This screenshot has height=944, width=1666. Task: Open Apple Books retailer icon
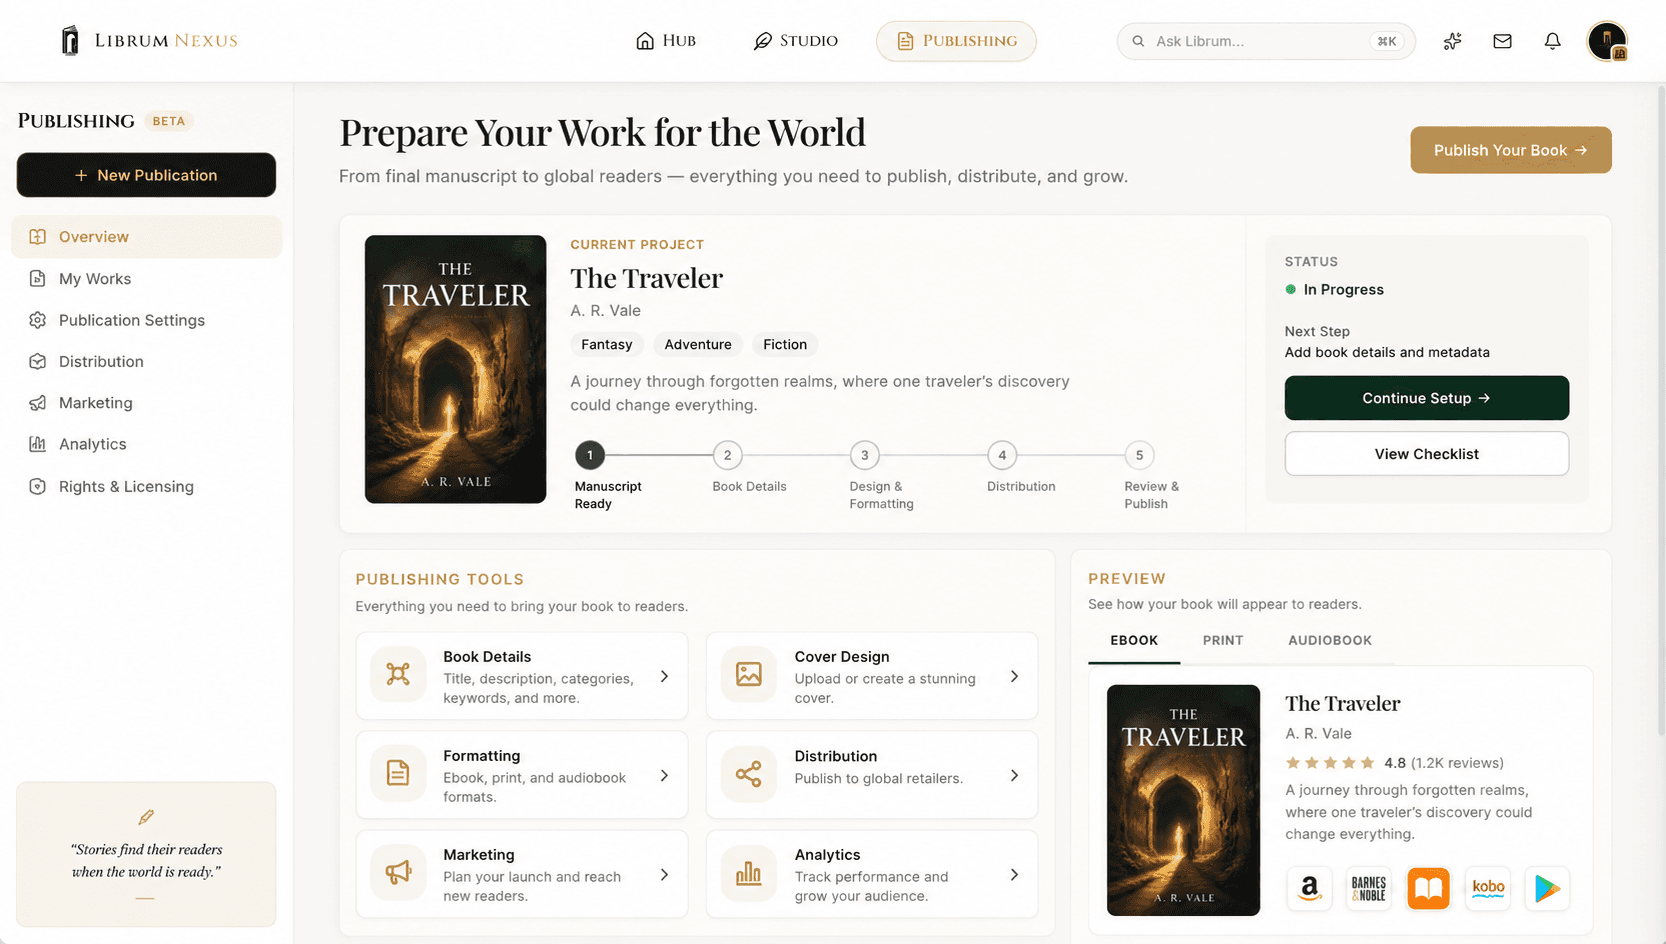tap(1428, 888)
